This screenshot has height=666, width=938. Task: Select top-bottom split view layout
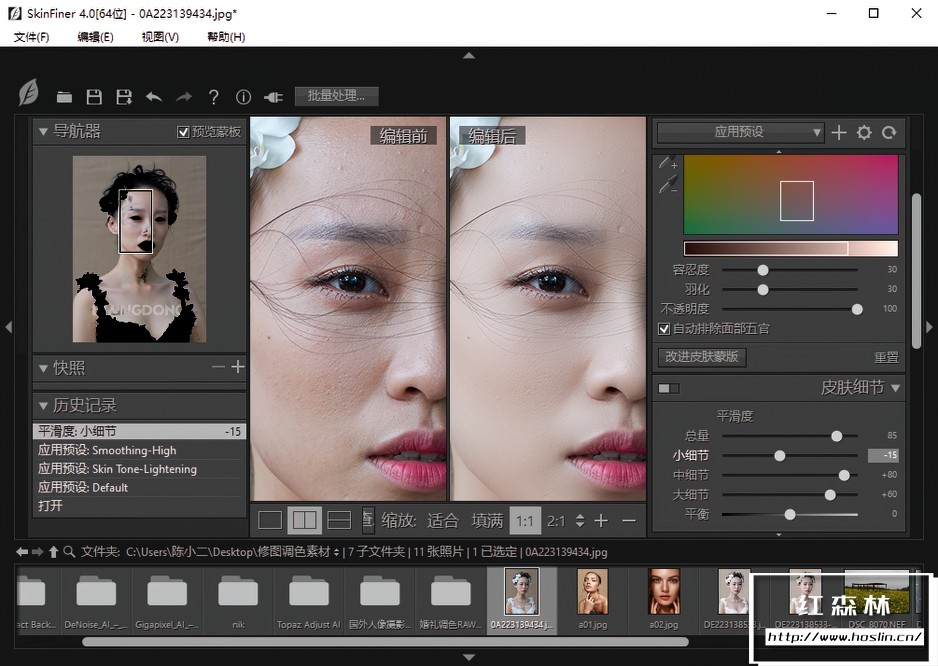pos(339,520)
